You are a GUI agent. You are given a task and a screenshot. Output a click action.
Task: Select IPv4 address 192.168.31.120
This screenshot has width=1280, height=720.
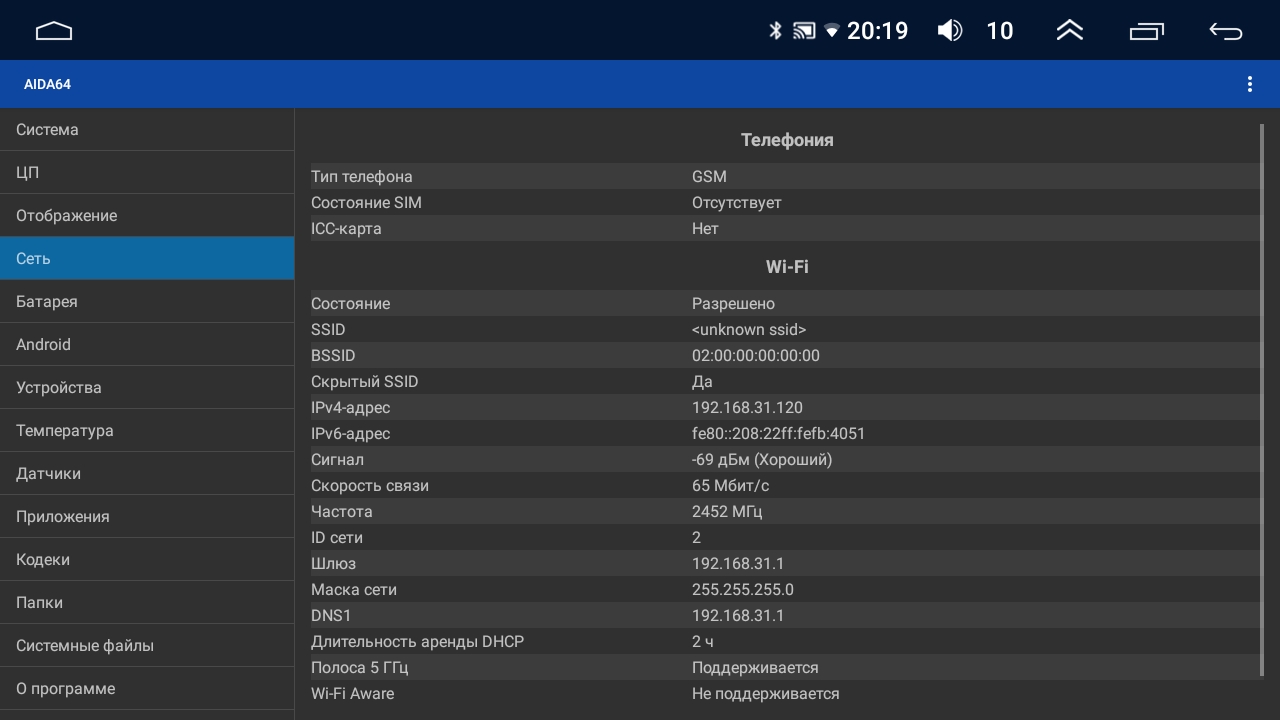(x=747, y=408)
